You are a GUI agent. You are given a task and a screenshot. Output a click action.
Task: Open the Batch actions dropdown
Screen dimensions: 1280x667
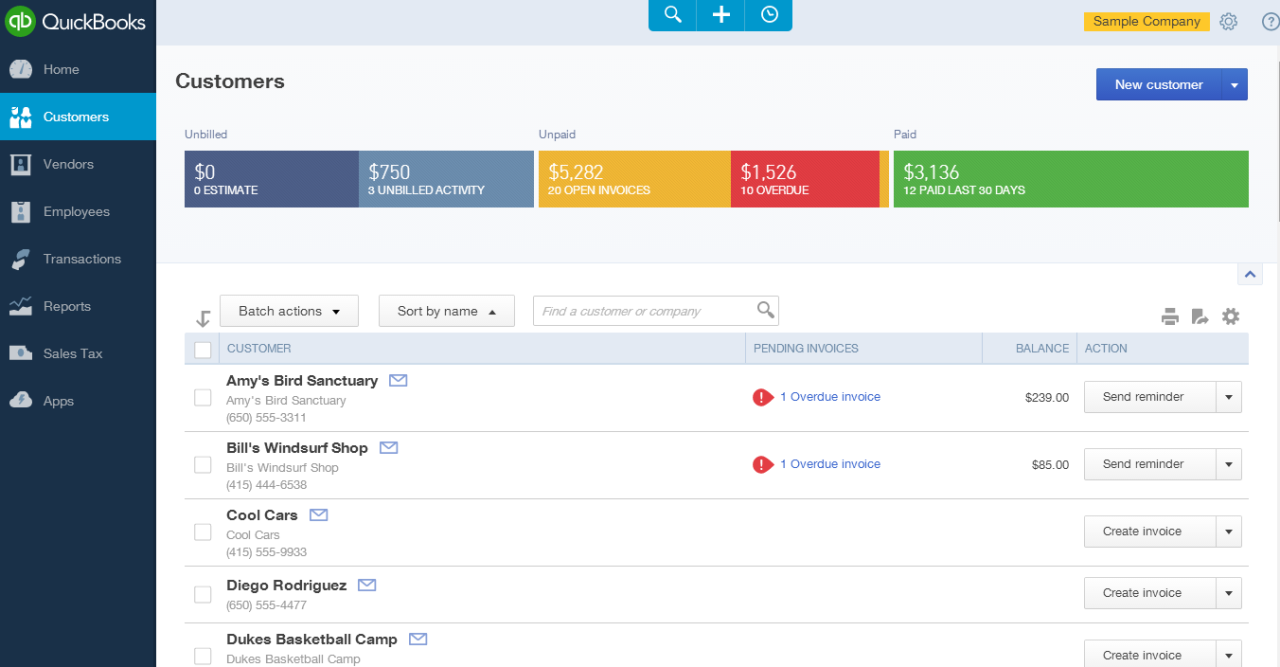(x=289, y=311)
